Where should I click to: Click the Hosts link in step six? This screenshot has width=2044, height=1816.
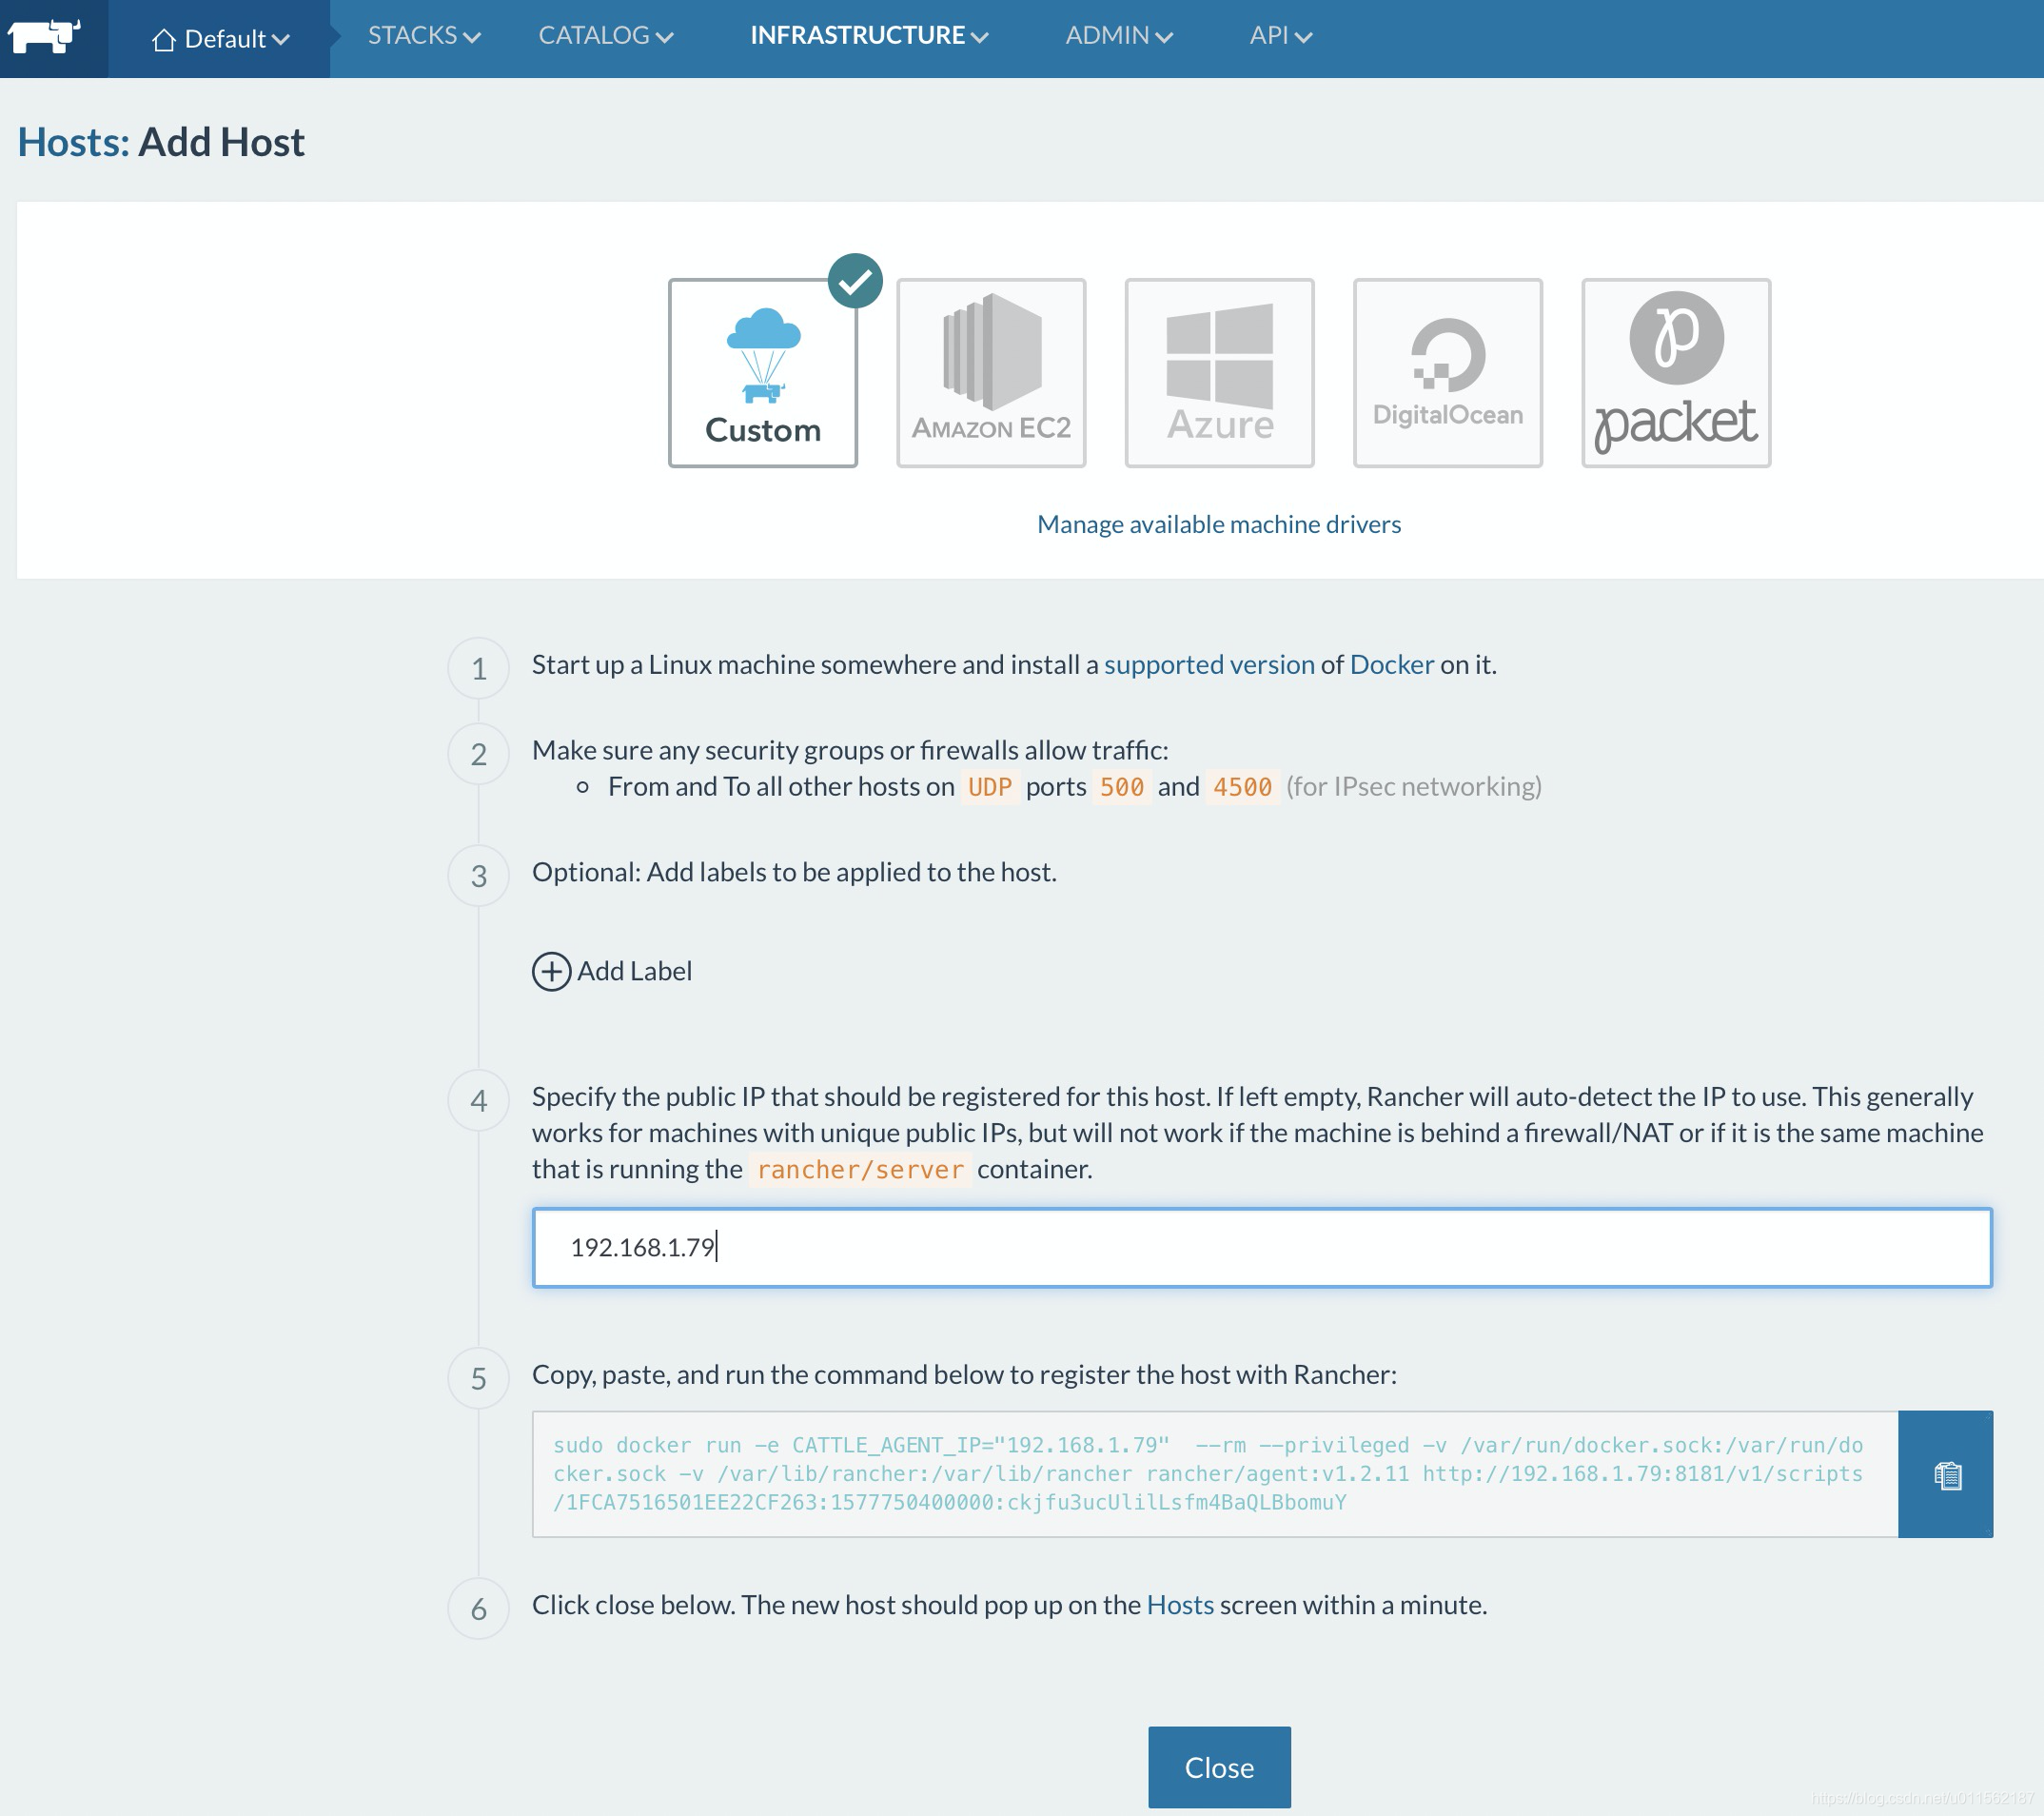pyautogui.click(x=1179, y=1605)
